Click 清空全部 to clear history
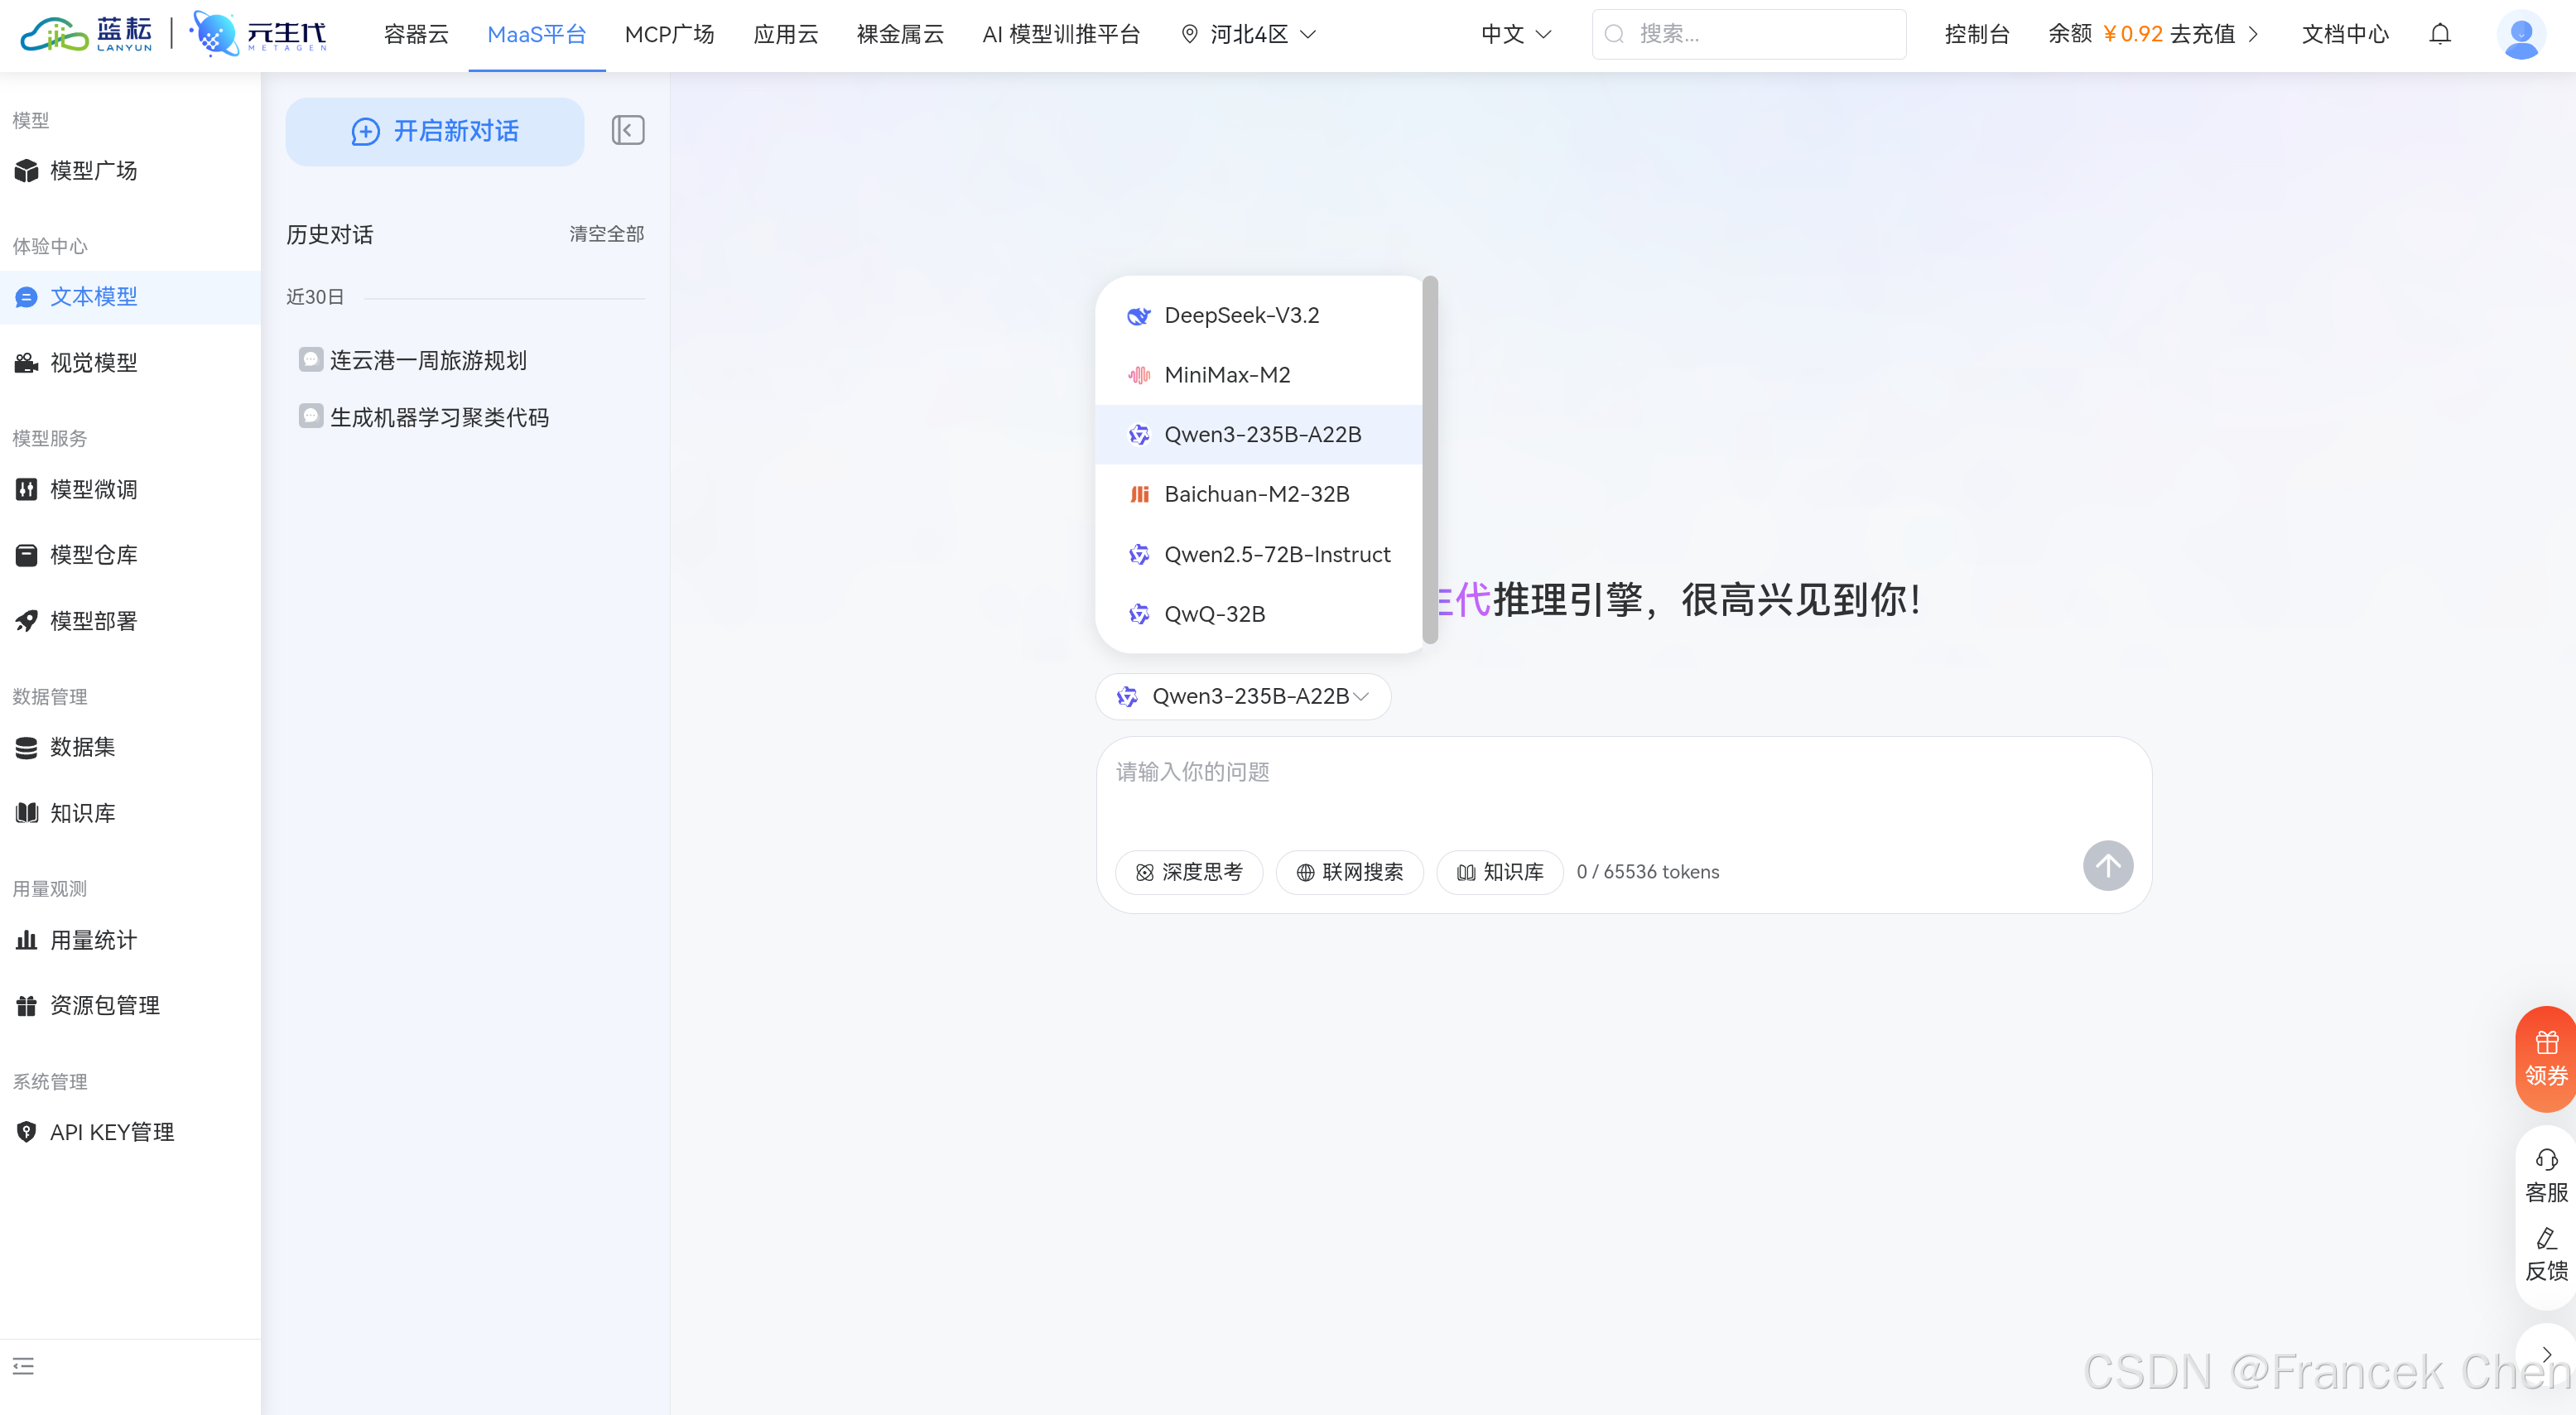2576x1415 pixels. point(606,234)
